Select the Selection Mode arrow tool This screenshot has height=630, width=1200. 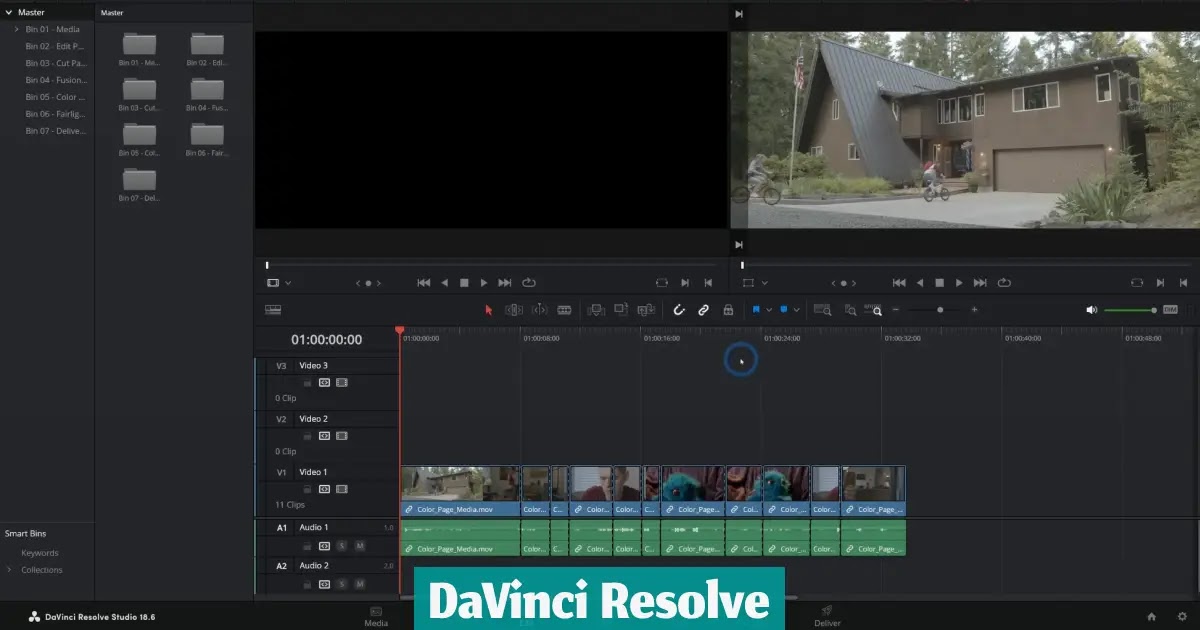coord(489,310)
